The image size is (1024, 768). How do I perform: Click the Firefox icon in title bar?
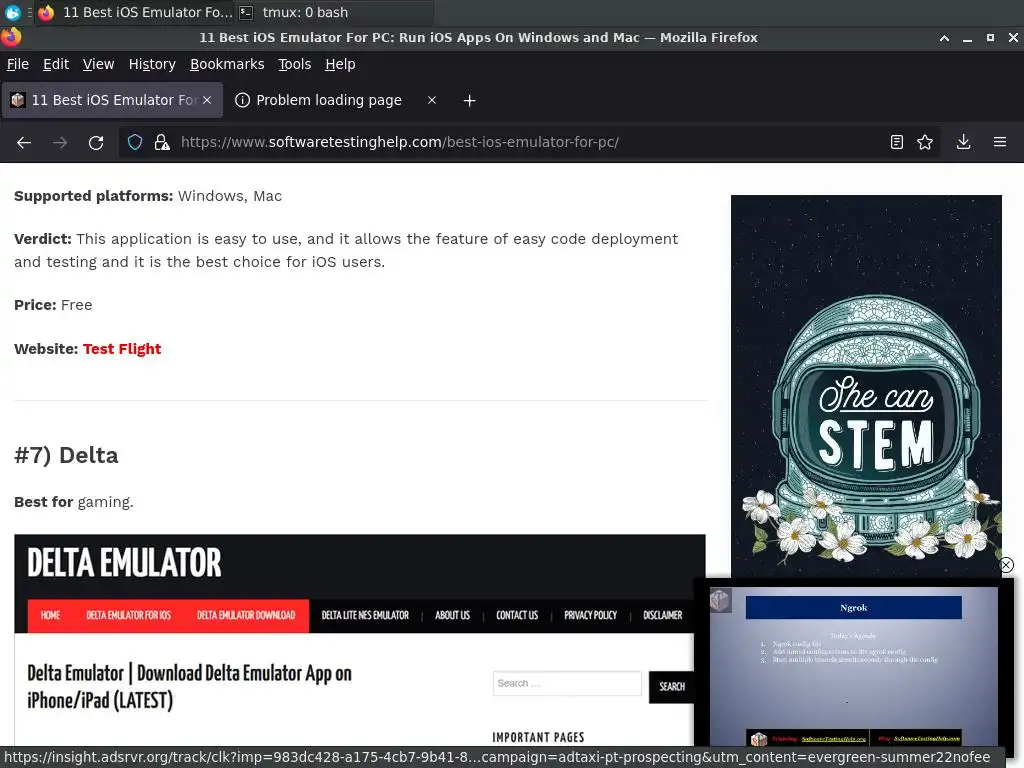(x=11, y=37)
